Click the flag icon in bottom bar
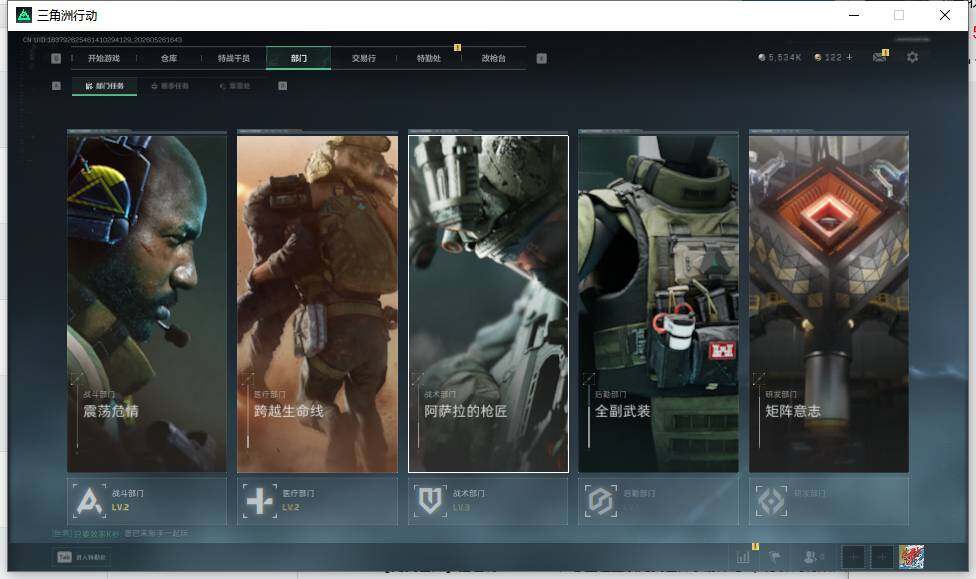The image size is (976, 579). point(775,557)
